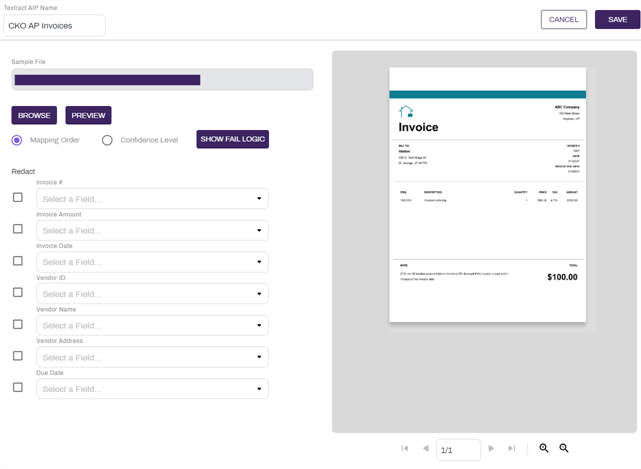The image size is (641, 469).
Task: Open the Vendor Name field dropdown
Action: coord(152,325)
